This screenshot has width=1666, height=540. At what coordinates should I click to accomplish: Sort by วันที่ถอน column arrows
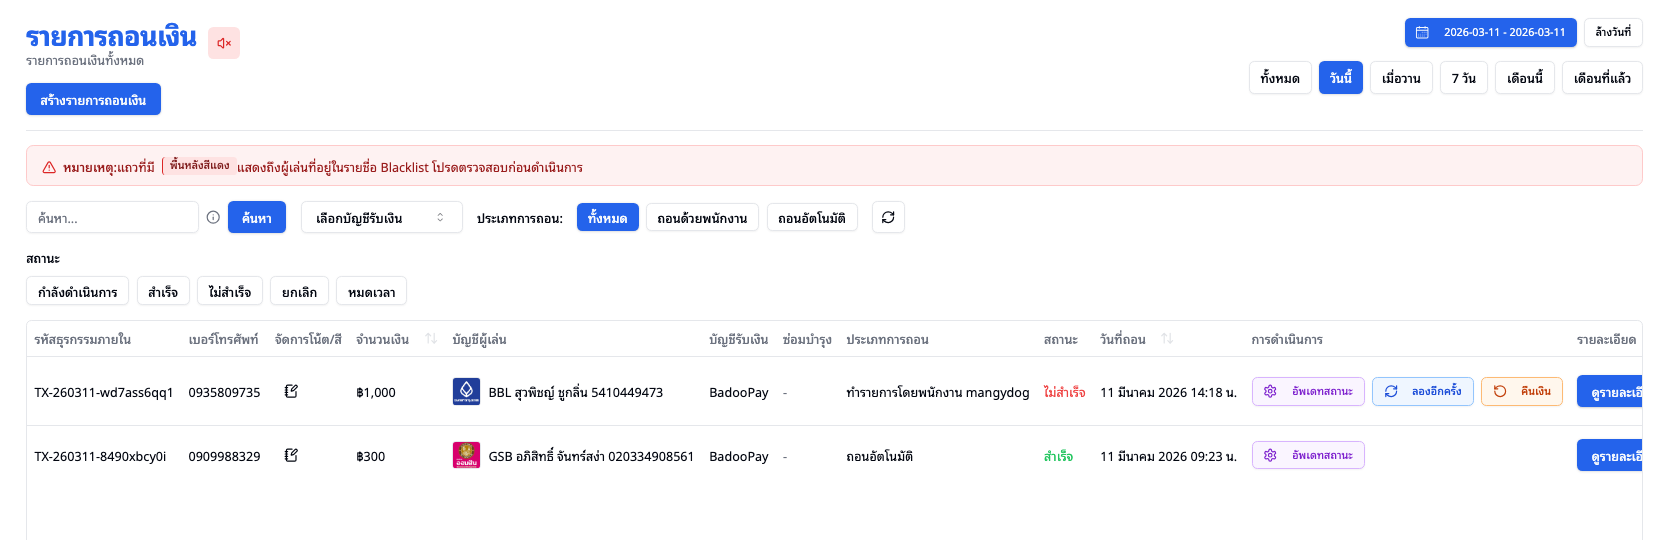[1167, 339]
